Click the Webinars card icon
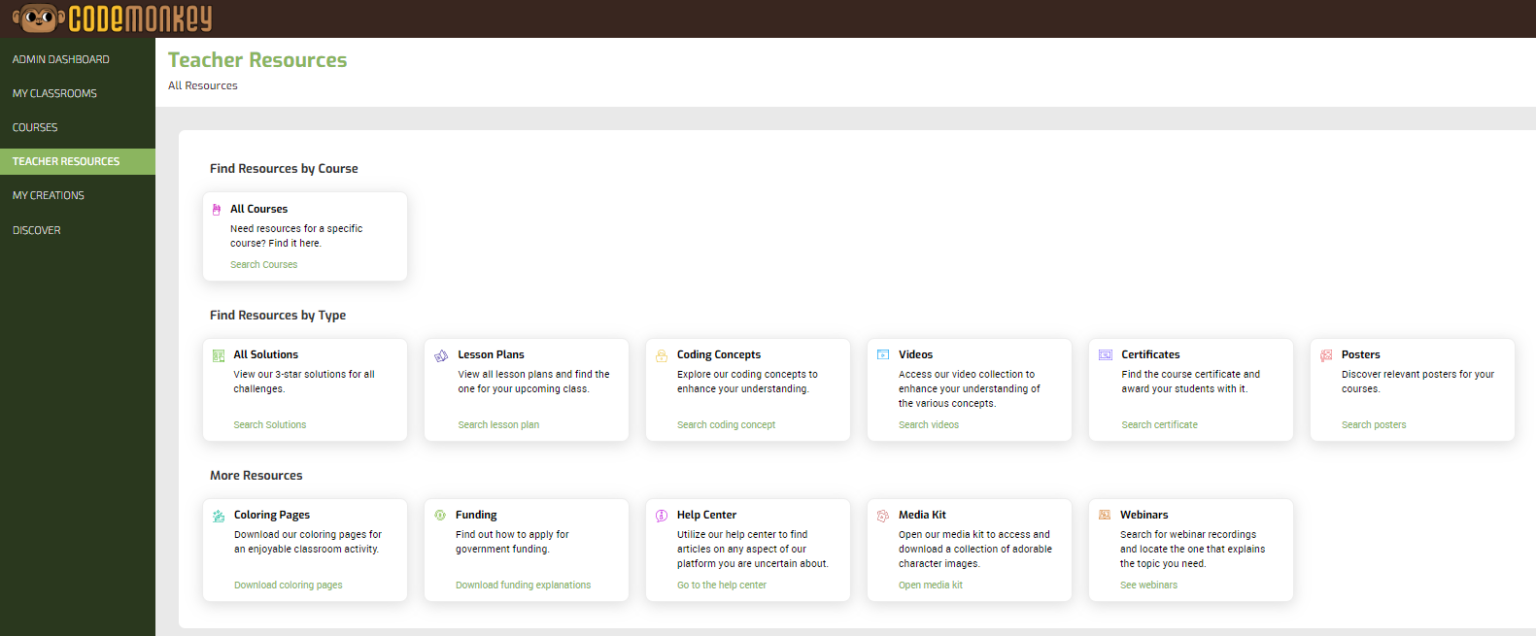Screen dimensions: 1536x636 pyautogui.click(x=1105, y=514)
